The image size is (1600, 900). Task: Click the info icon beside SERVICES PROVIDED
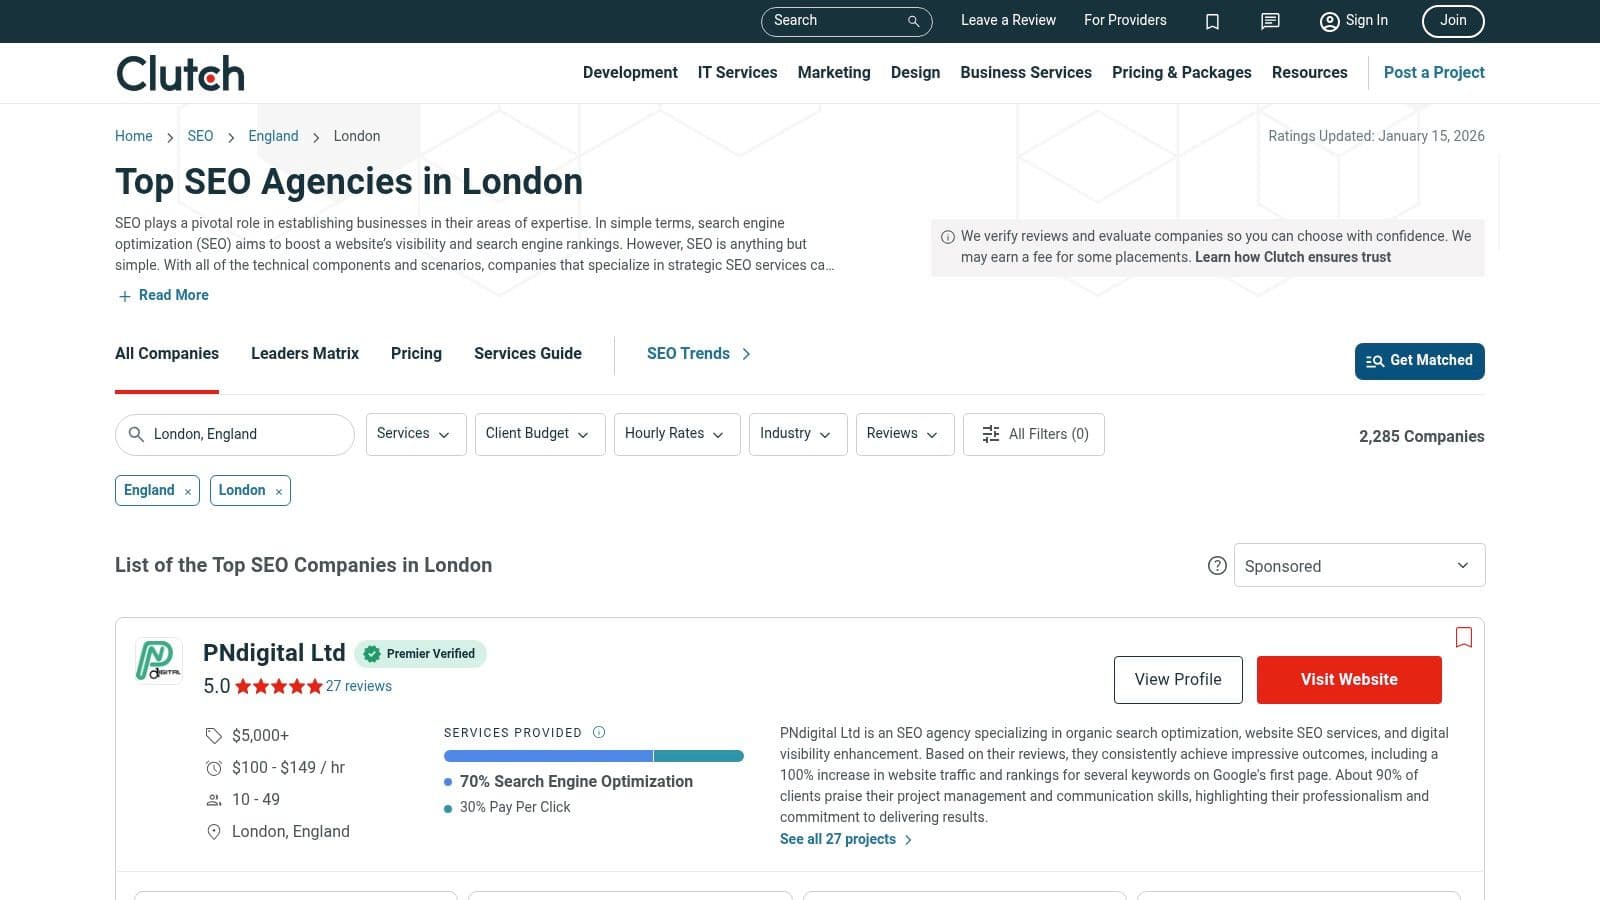click(x=598, y=732)
